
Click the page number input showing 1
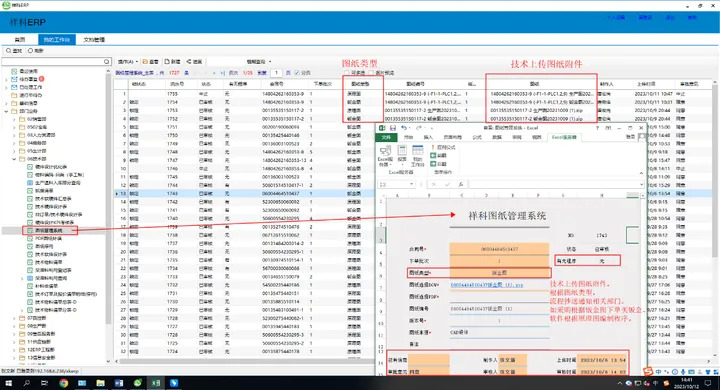(x=276, y=73)
